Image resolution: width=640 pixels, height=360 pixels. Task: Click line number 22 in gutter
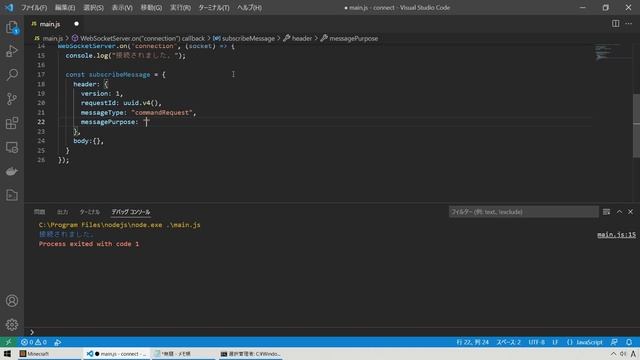(x=41, y=122)
